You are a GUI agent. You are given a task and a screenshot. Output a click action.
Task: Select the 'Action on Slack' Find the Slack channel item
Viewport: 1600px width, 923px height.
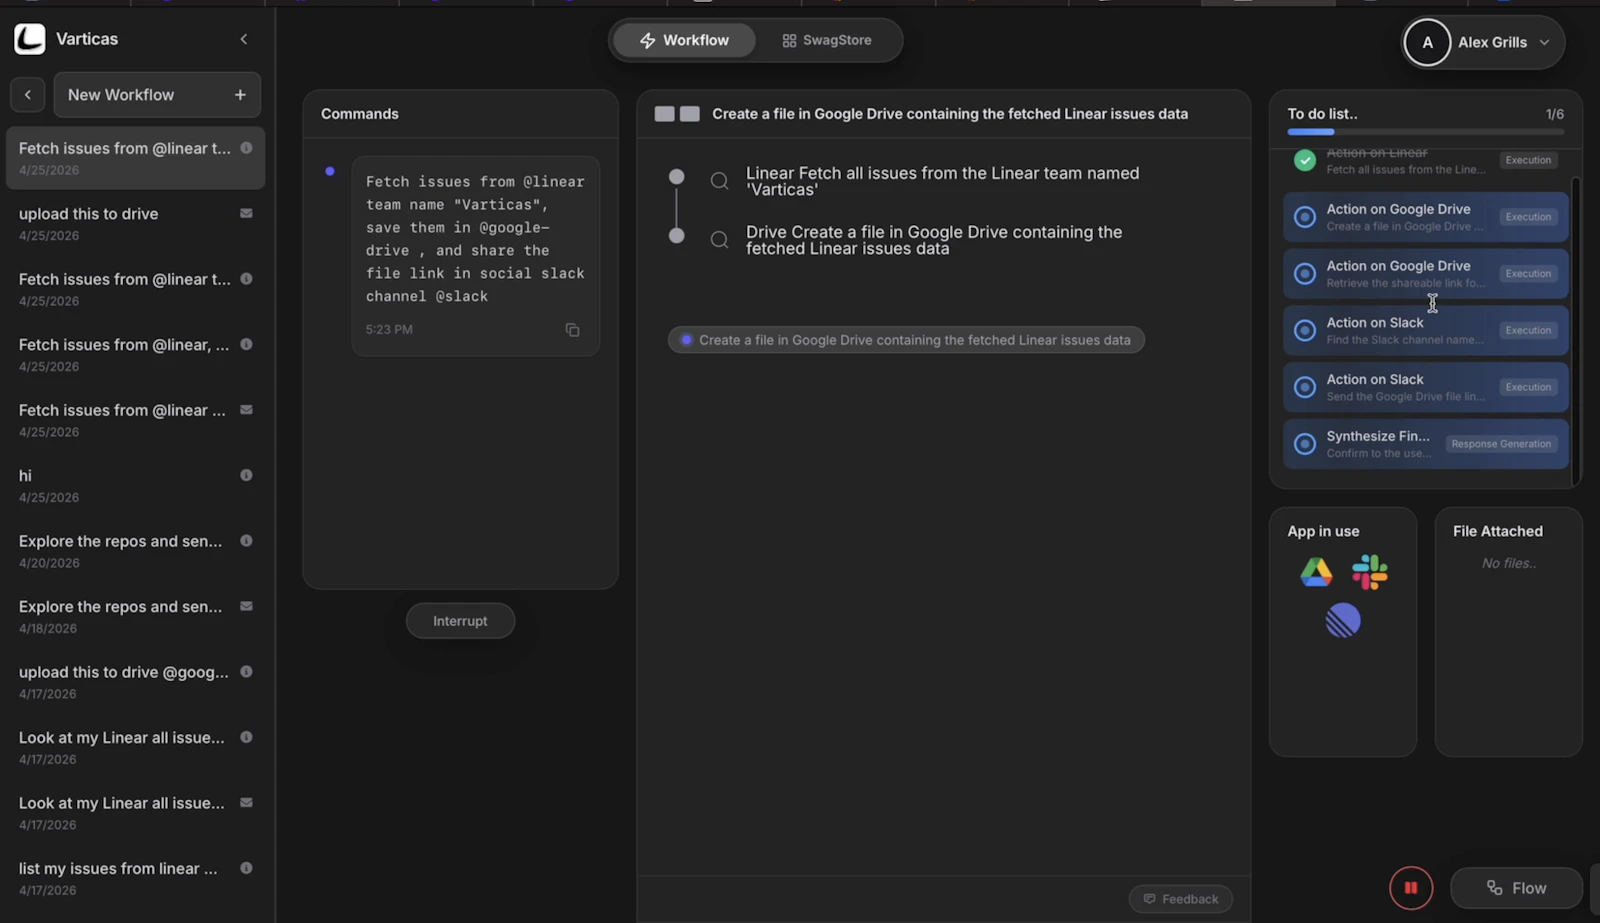pyautogui.click(x=1425, y=330)
